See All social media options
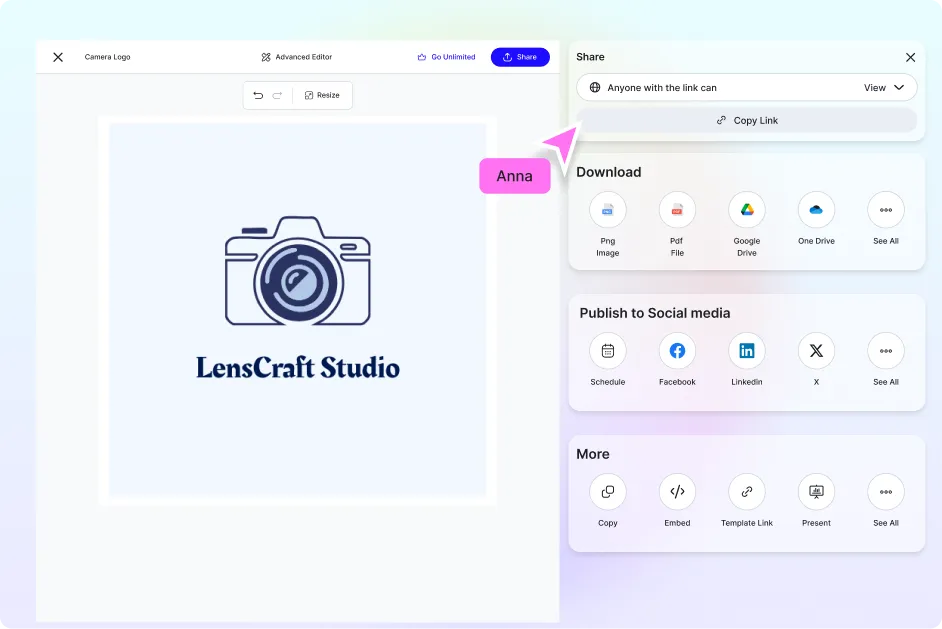The width and height of the screenshot is (942, 629). [x=885, y=351]
